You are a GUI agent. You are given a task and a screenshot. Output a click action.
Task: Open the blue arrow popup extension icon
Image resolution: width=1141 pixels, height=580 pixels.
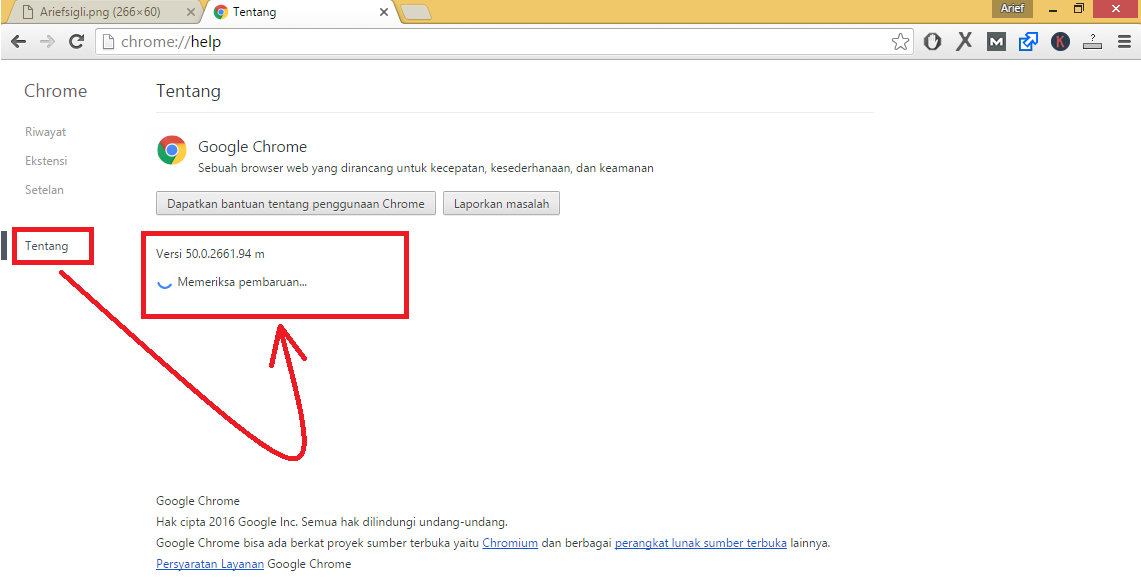coord(1028,42)
